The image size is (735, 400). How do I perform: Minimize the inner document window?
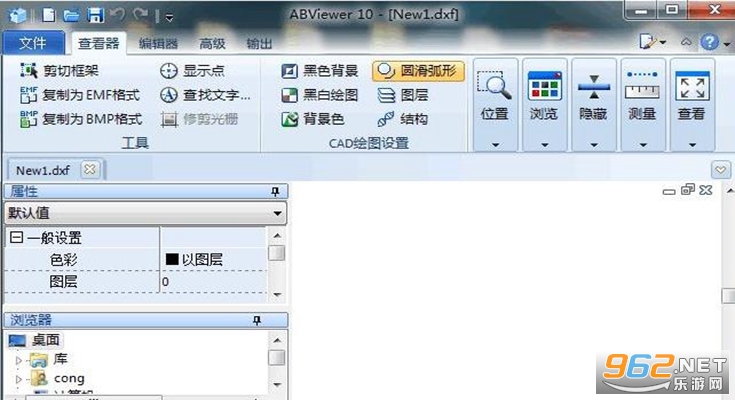[x=669, y=191]
